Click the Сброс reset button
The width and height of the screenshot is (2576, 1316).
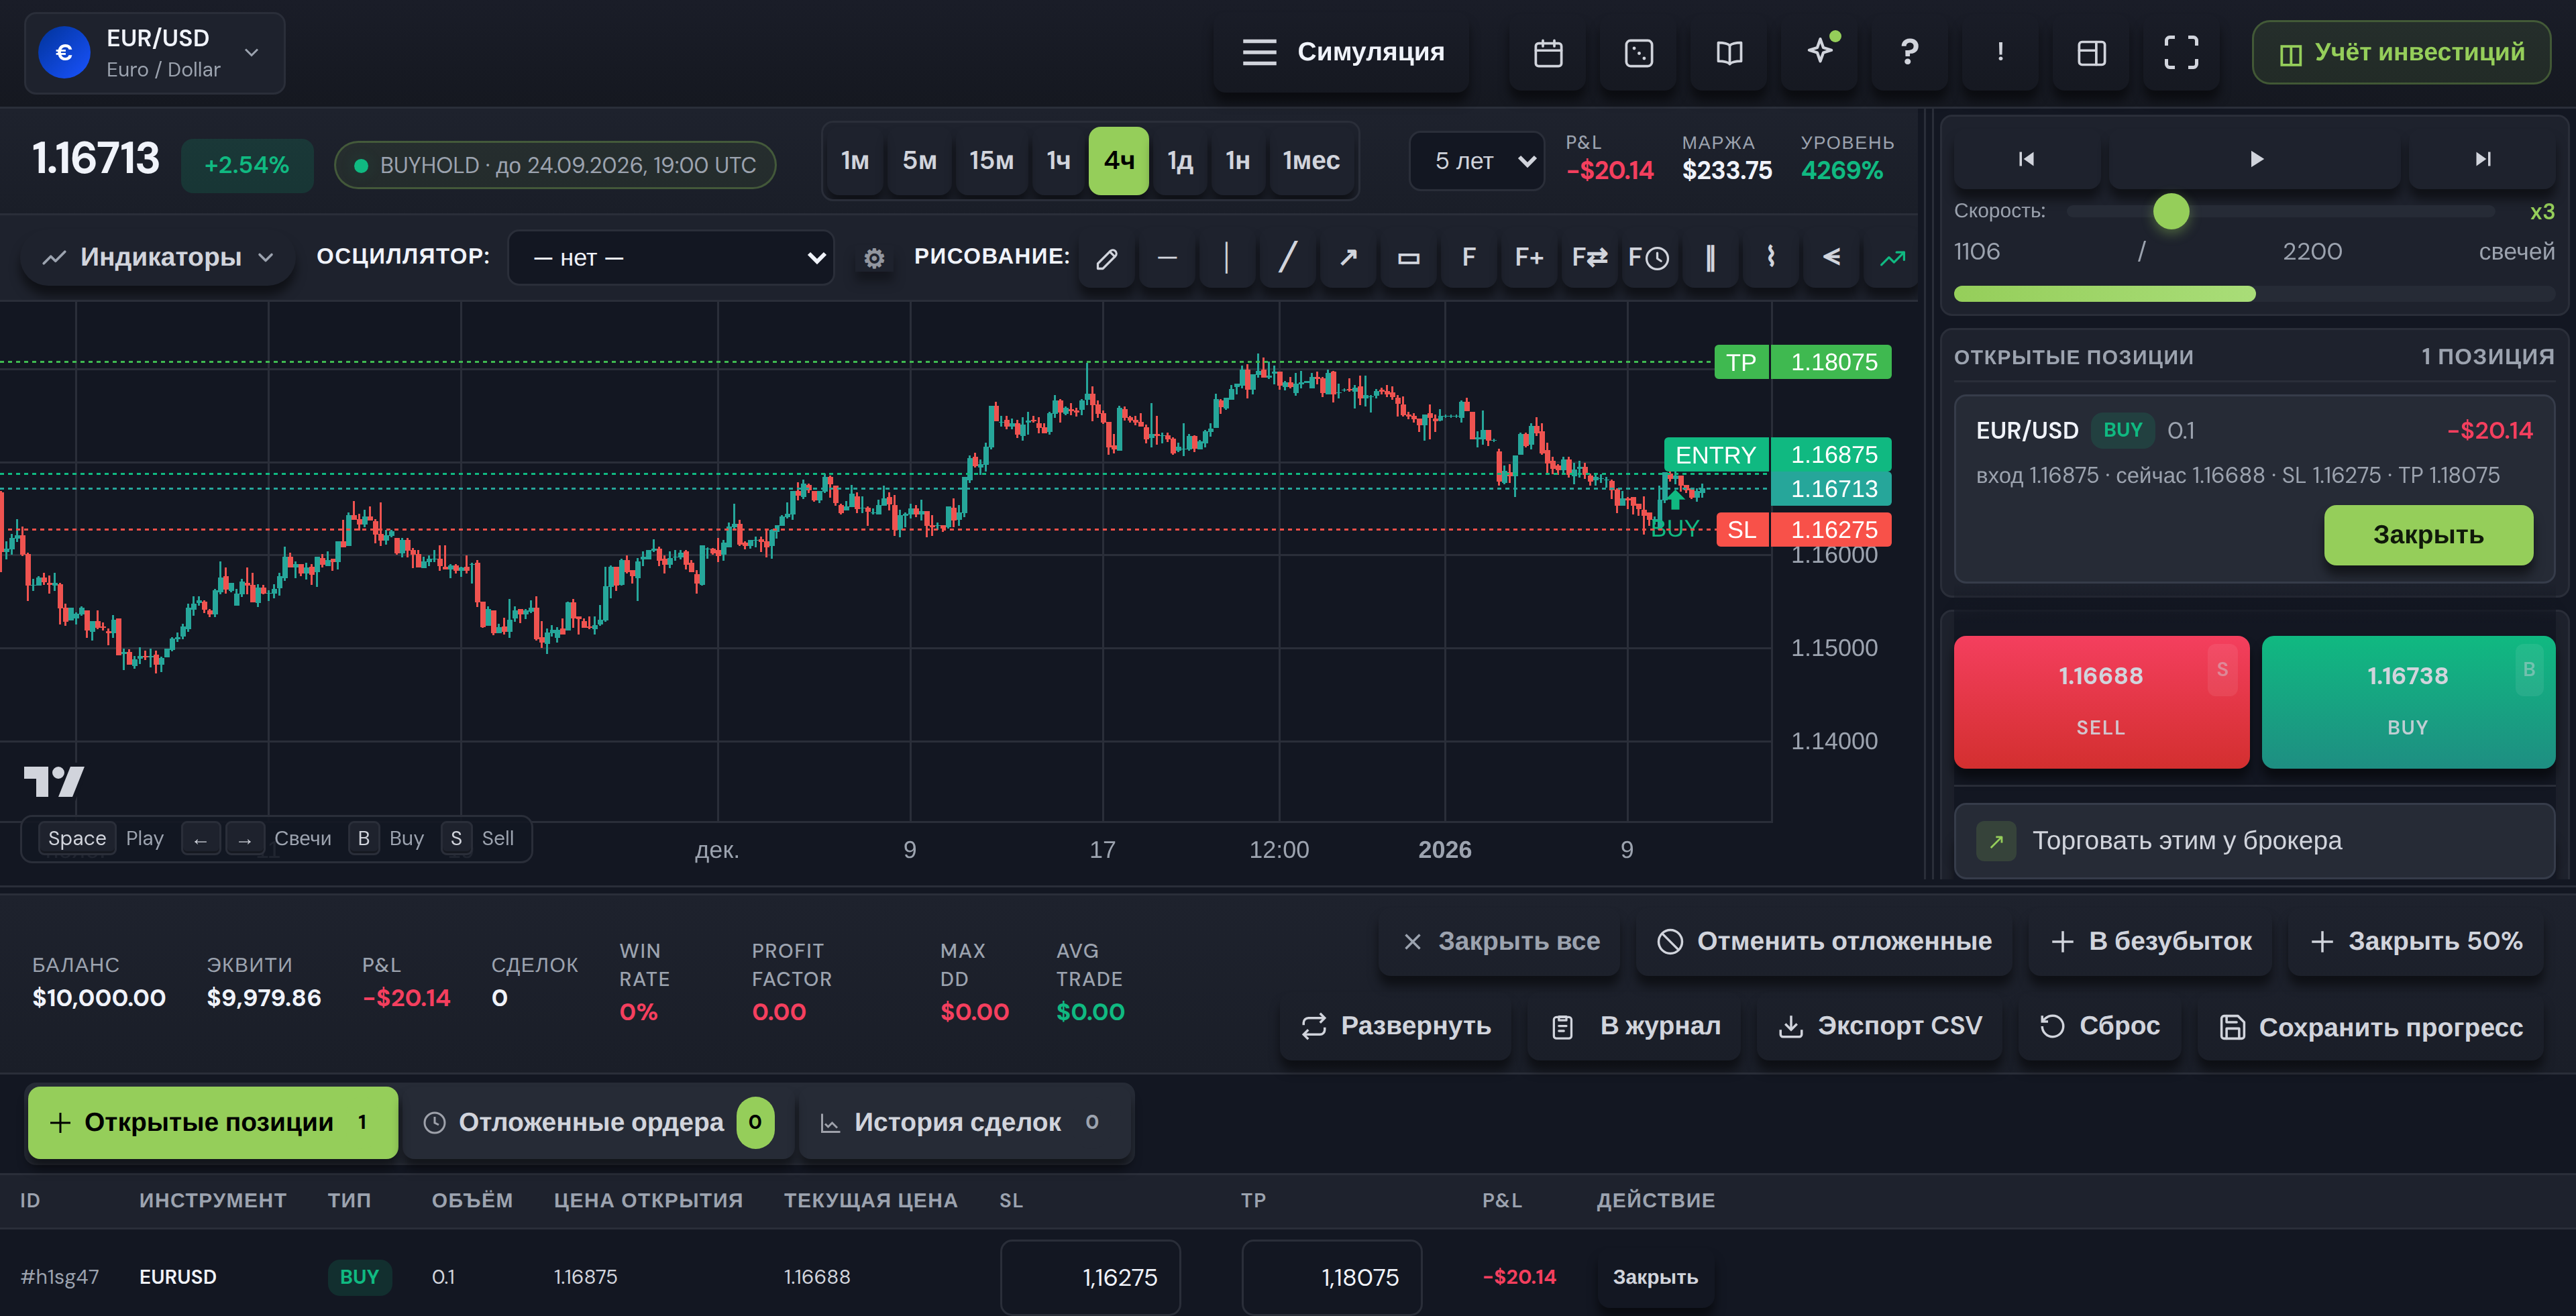click(x=2100, y=1026)
